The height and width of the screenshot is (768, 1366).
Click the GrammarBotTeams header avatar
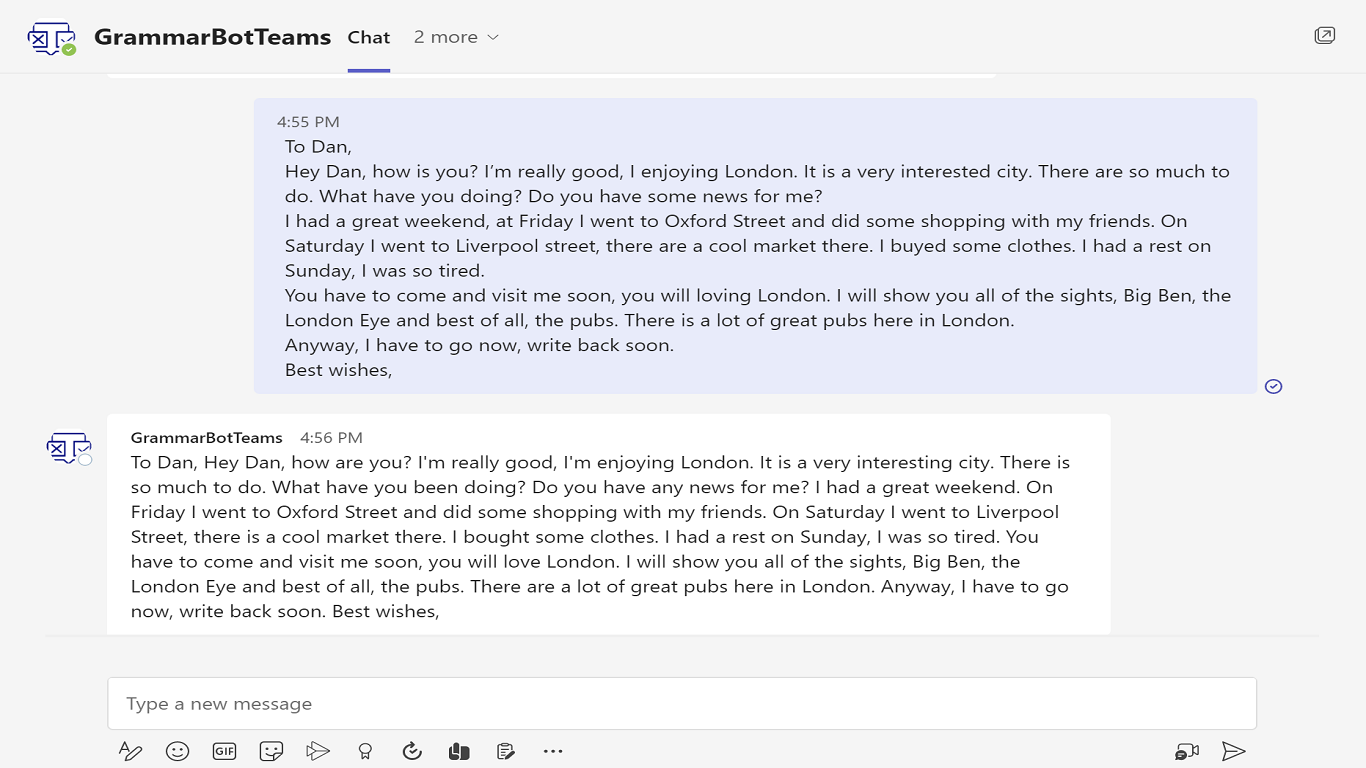coord(52,38)
